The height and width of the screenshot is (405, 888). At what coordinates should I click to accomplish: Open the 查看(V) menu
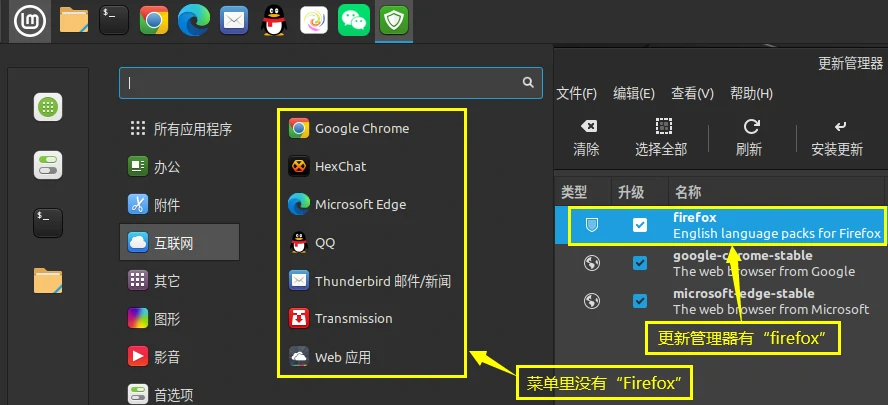(x=692, y=93)
